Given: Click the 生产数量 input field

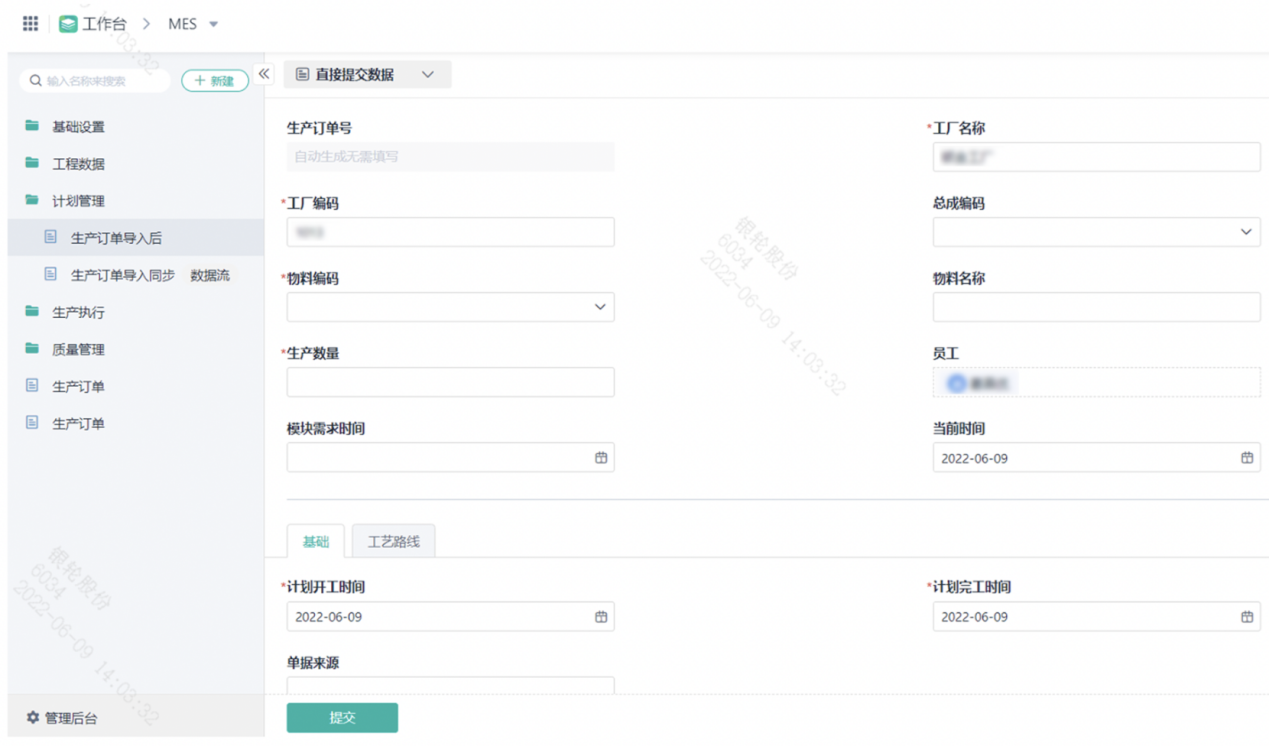Looking at the screenshot, I should 450,382.
